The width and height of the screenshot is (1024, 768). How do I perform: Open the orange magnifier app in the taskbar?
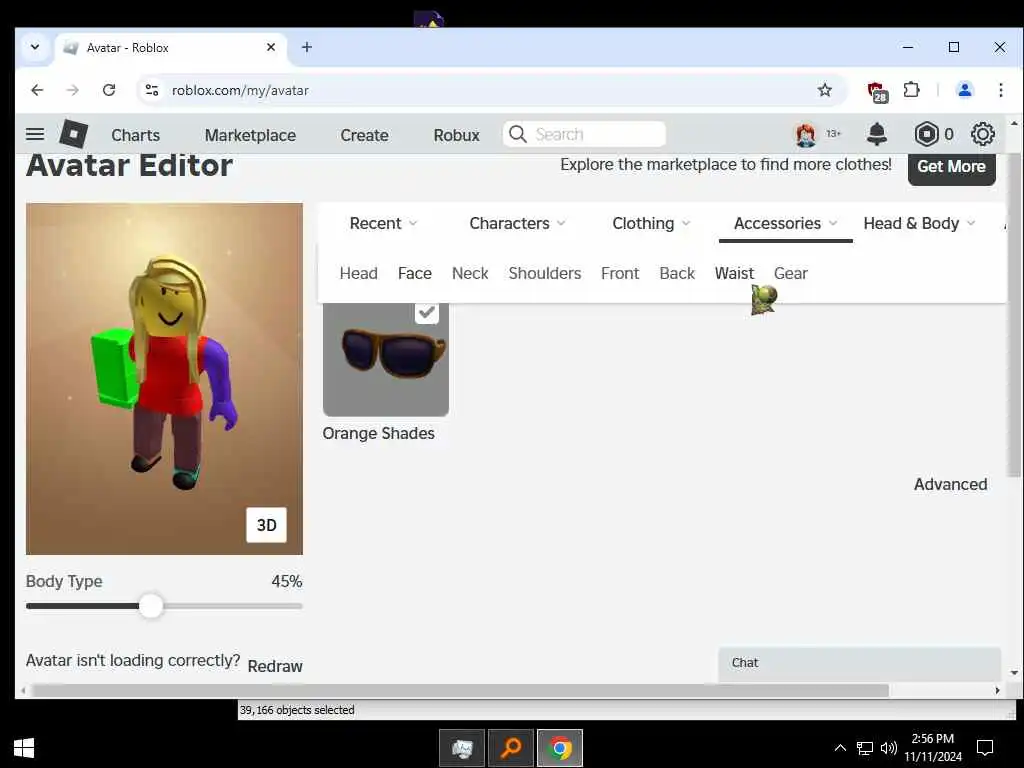511,748
